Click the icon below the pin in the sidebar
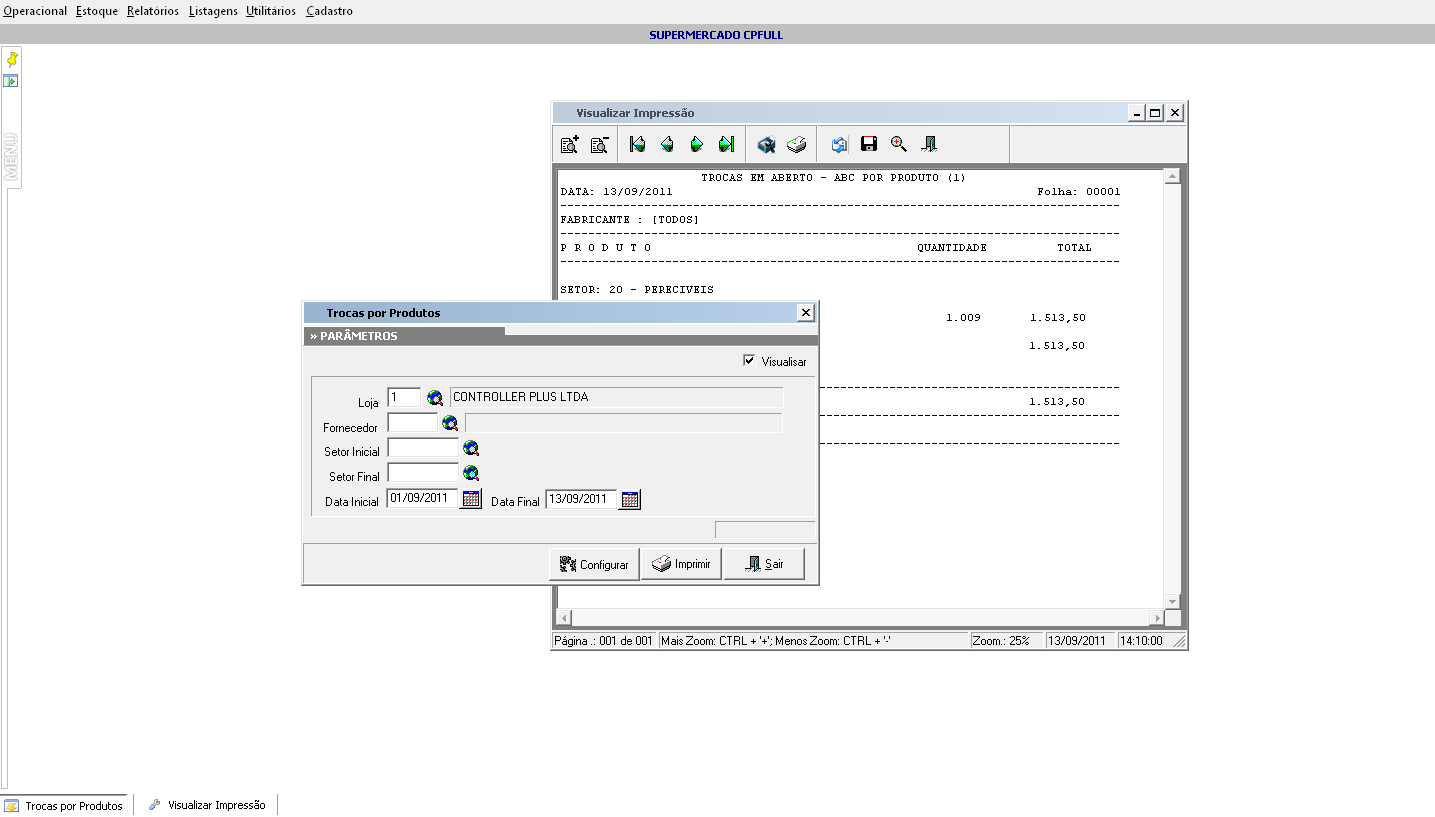The width and height of the screenshot is (1435, 817). tap(11, 81)
